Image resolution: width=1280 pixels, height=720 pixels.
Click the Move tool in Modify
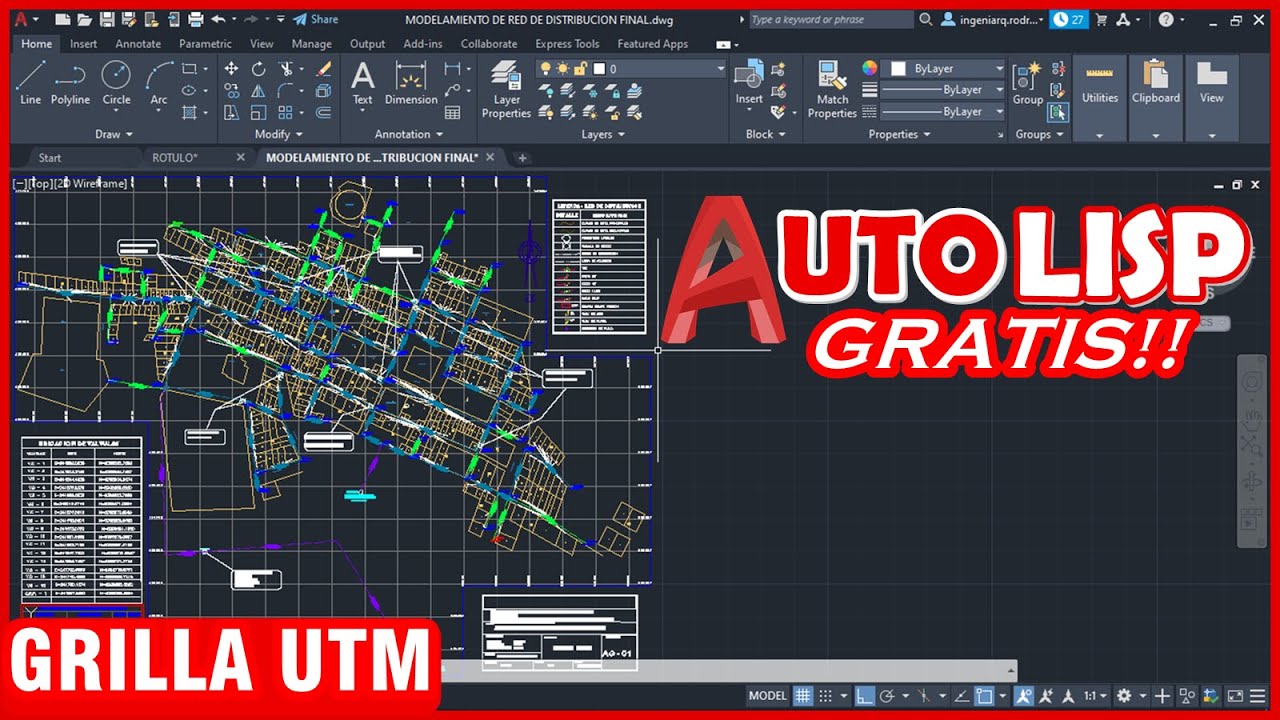coord(231,69)
